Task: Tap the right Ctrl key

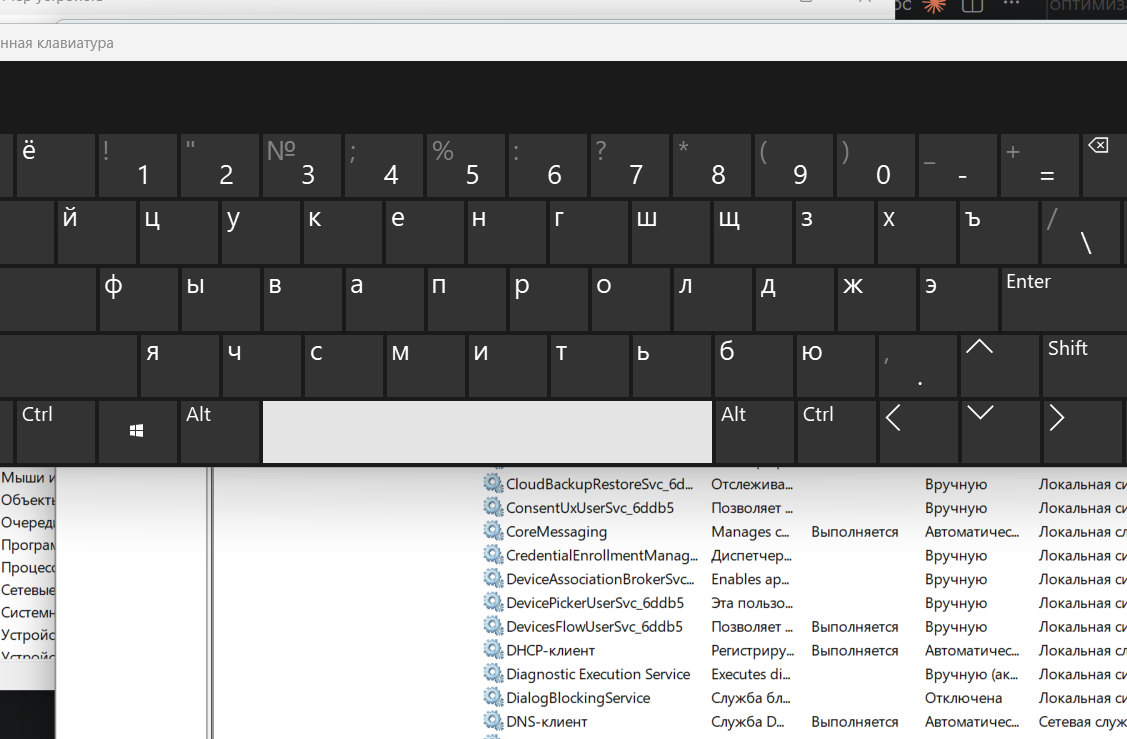Action: 836,431
